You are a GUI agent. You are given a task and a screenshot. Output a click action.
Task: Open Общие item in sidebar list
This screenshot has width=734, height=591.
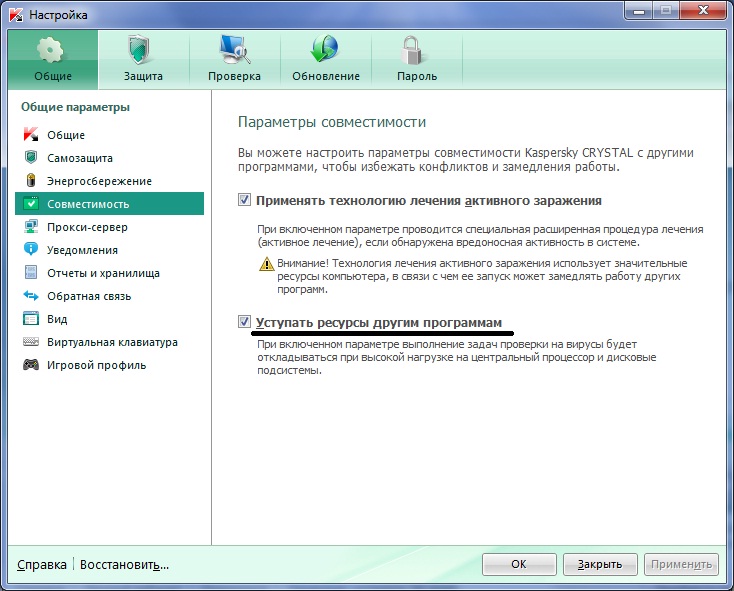[110, 135]
